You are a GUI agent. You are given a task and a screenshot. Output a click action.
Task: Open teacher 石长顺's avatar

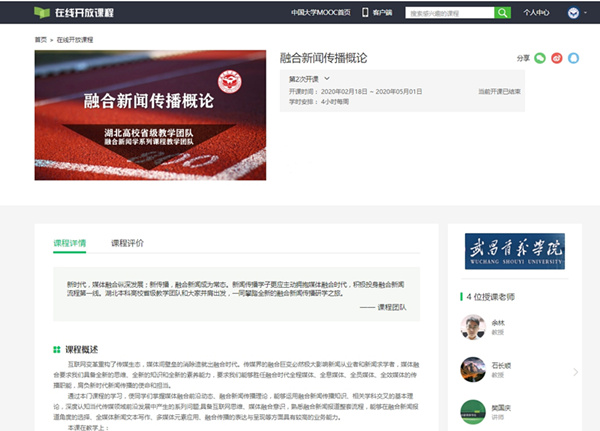coord(473,370)
